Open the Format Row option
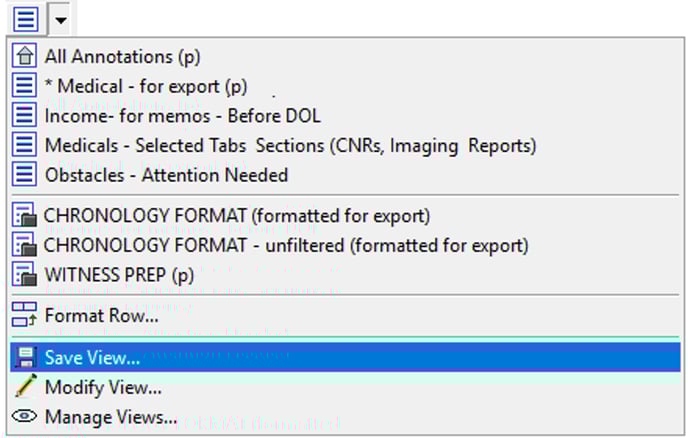This screenshot has height=438, width=688. [x=101, y=316]
